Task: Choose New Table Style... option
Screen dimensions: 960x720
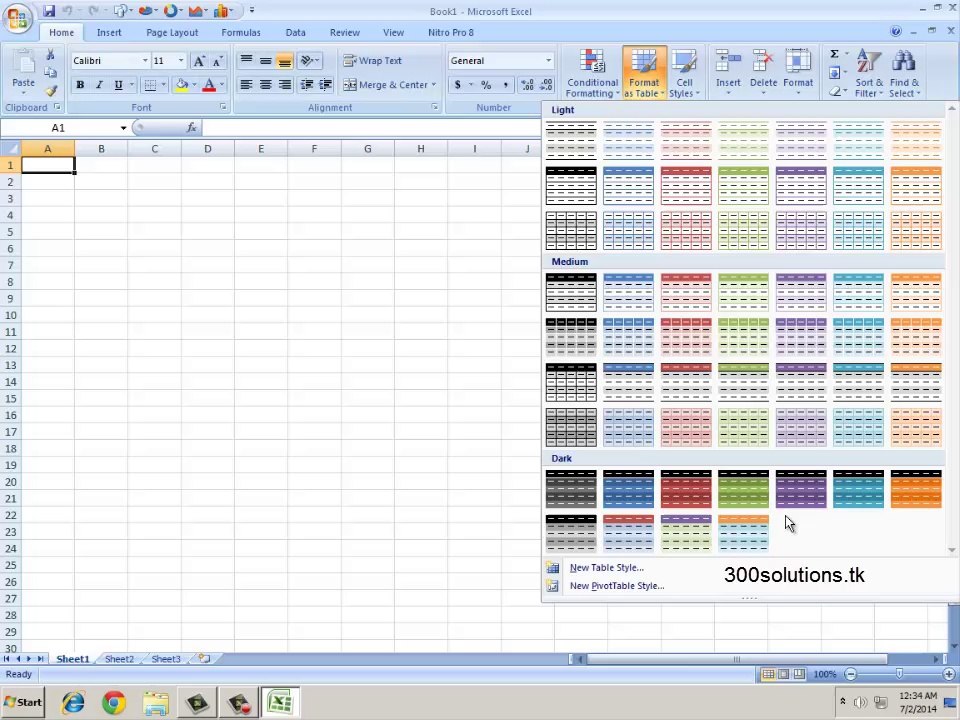Action: 606,568
